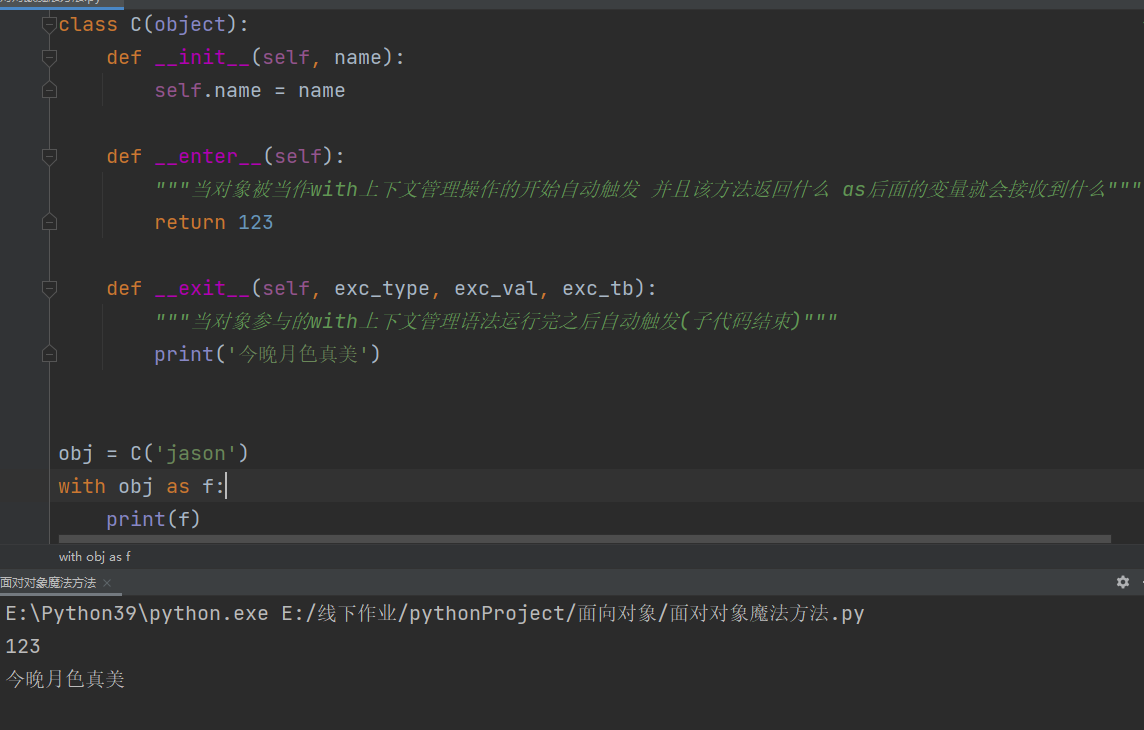Click print('今晚月色真美') line in editor
Viewport: 1144px width, 730px height.
pyautogui.click(x=267, y=354)
